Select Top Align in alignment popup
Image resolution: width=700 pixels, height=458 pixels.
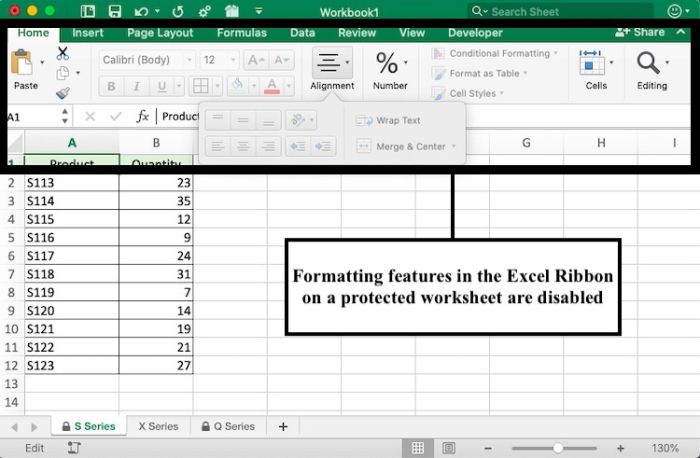click(218, 120)
